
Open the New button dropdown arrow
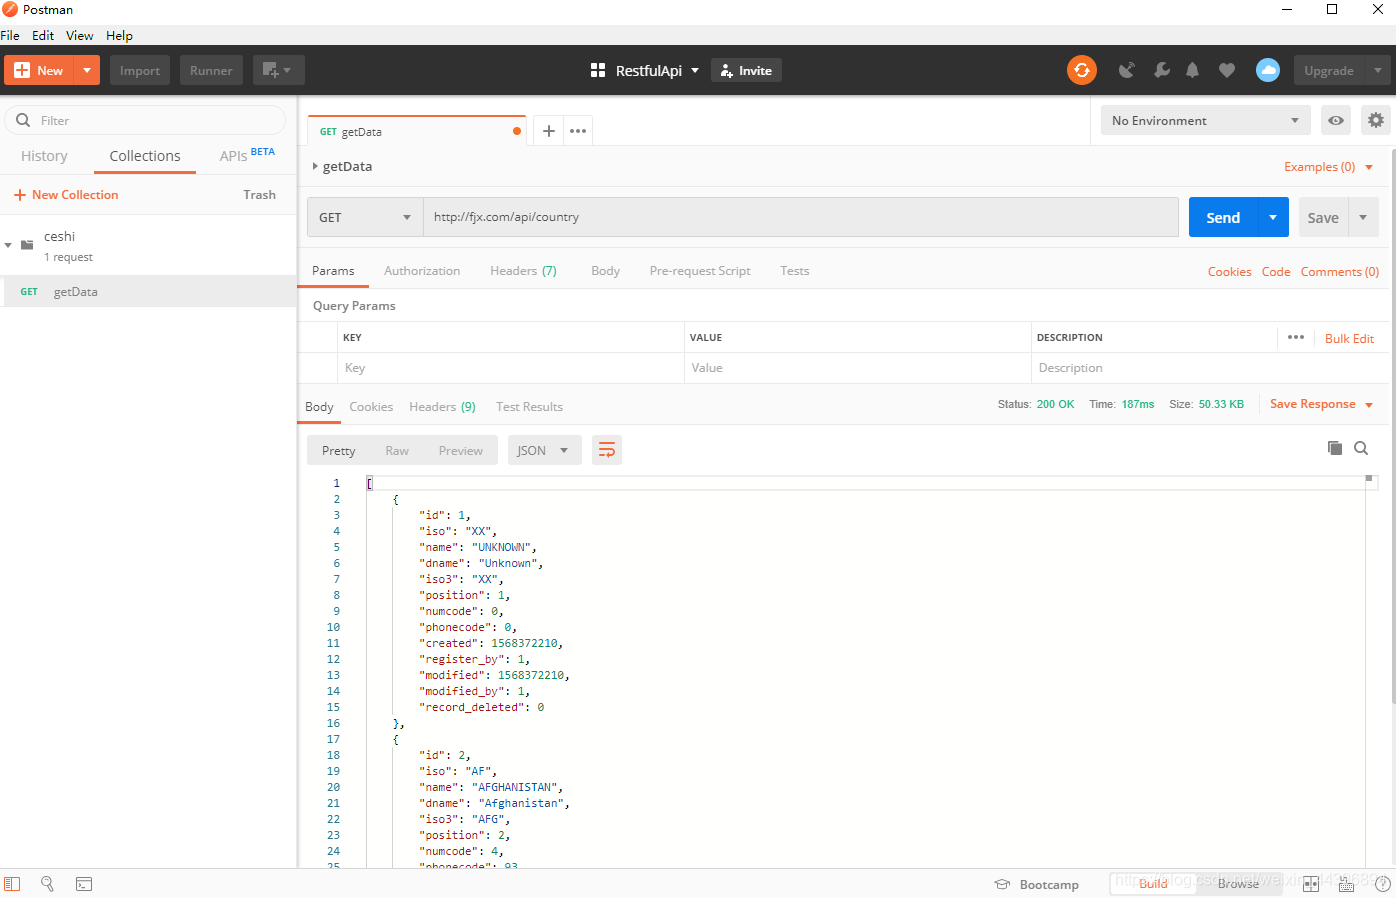87,70
